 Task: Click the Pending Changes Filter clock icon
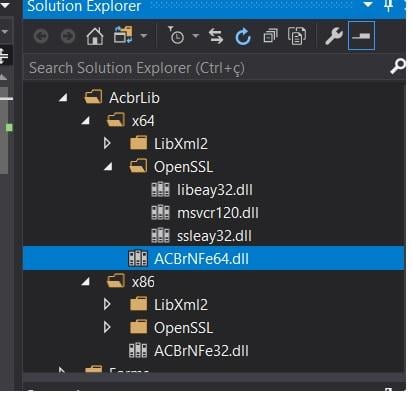pos(176,35)
